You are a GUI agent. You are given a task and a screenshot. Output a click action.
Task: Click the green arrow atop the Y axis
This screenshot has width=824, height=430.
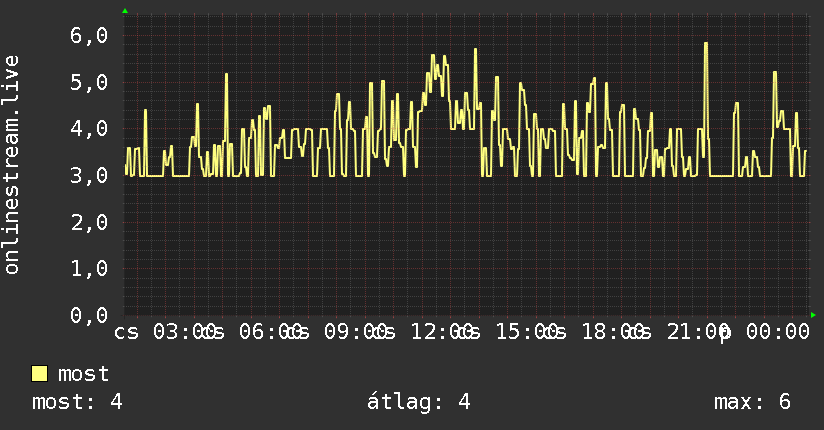[125, 11]
